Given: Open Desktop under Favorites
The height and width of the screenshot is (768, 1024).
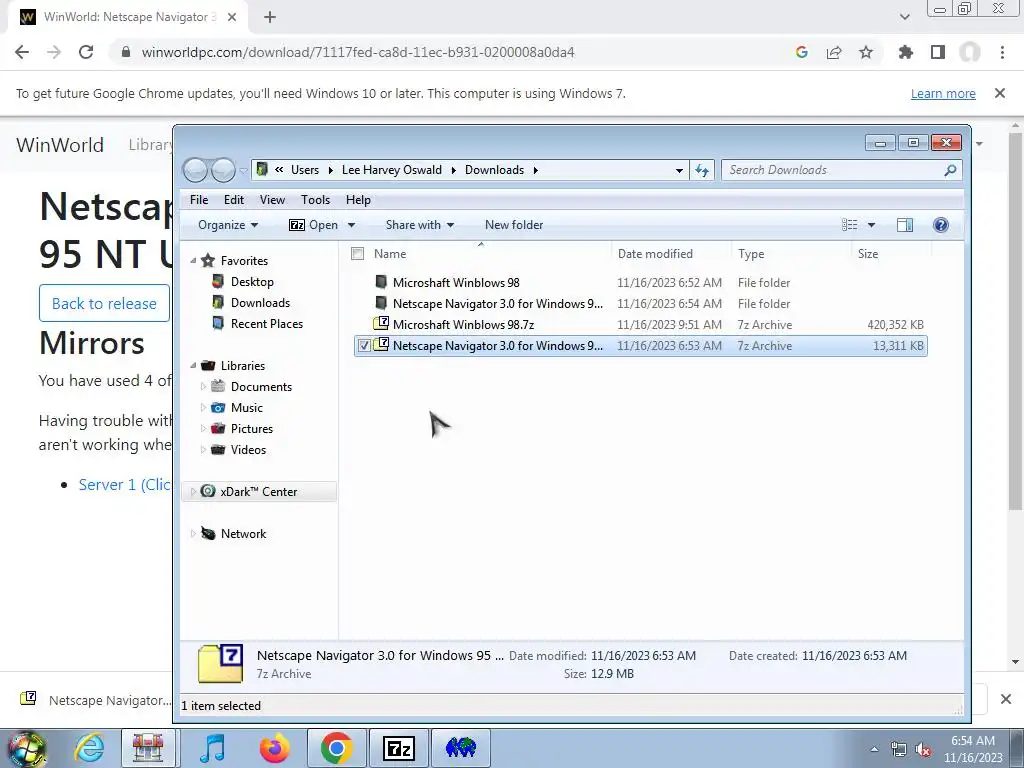Looking at the screenshot, I should pyautogui.click(x=252, y=281).
